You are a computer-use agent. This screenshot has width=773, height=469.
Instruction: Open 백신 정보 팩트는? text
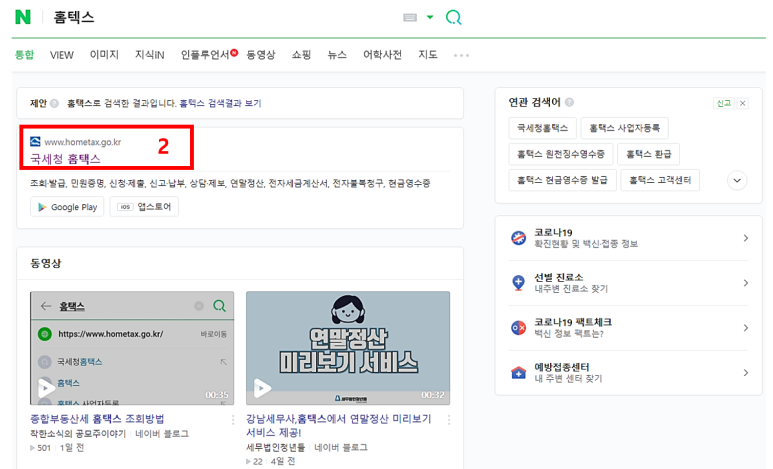pos(569,334)
